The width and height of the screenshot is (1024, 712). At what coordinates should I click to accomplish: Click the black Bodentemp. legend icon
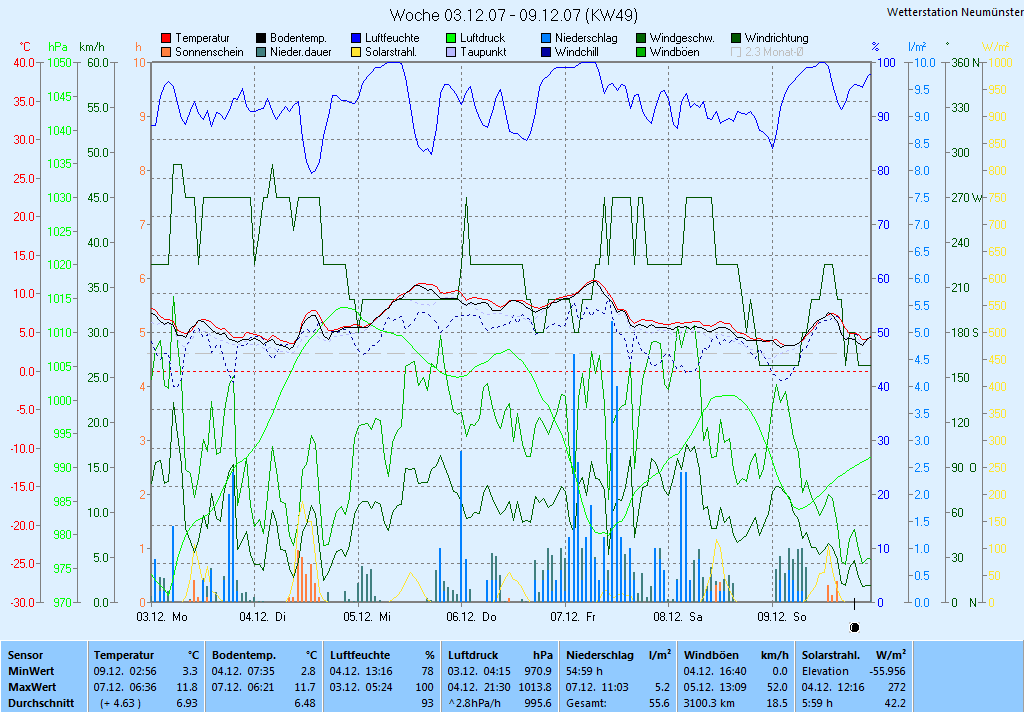[261, 38]
